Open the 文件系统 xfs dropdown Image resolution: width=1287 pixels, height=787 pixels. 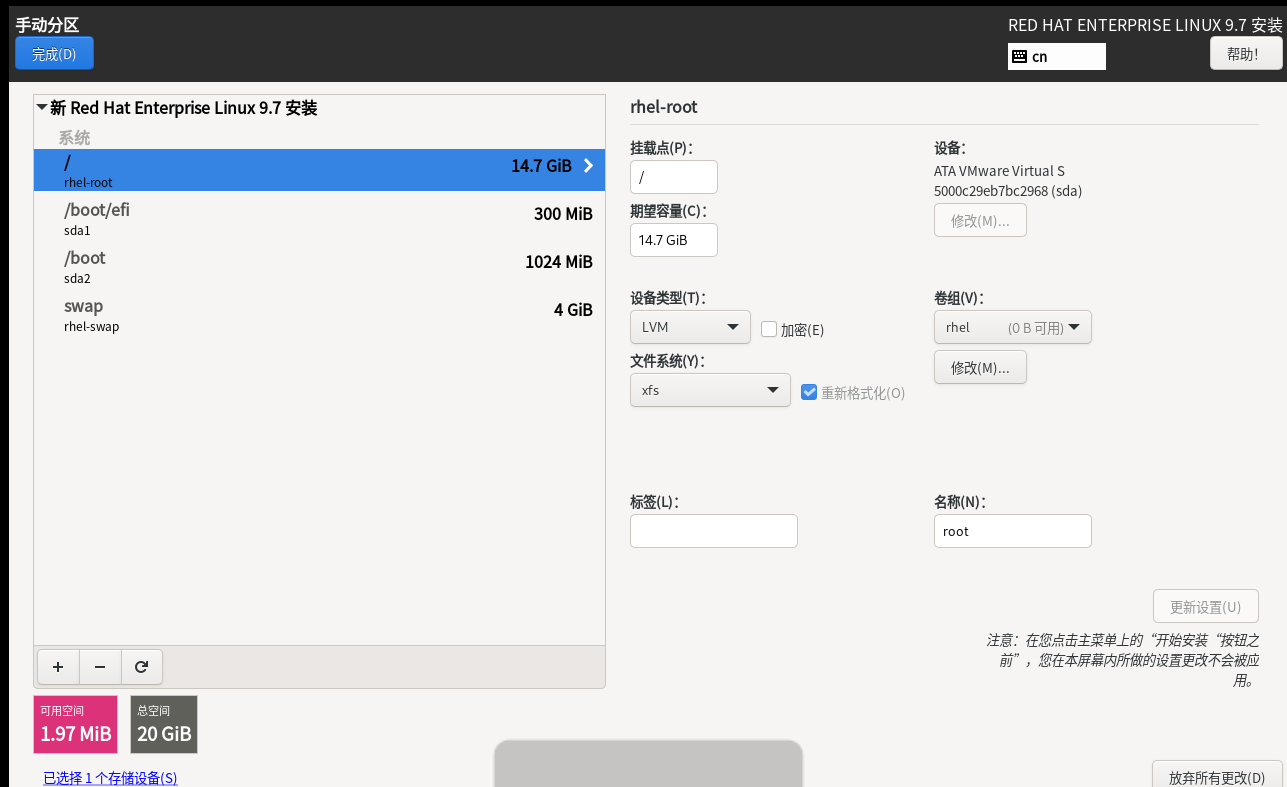click(x=710, y=390)
